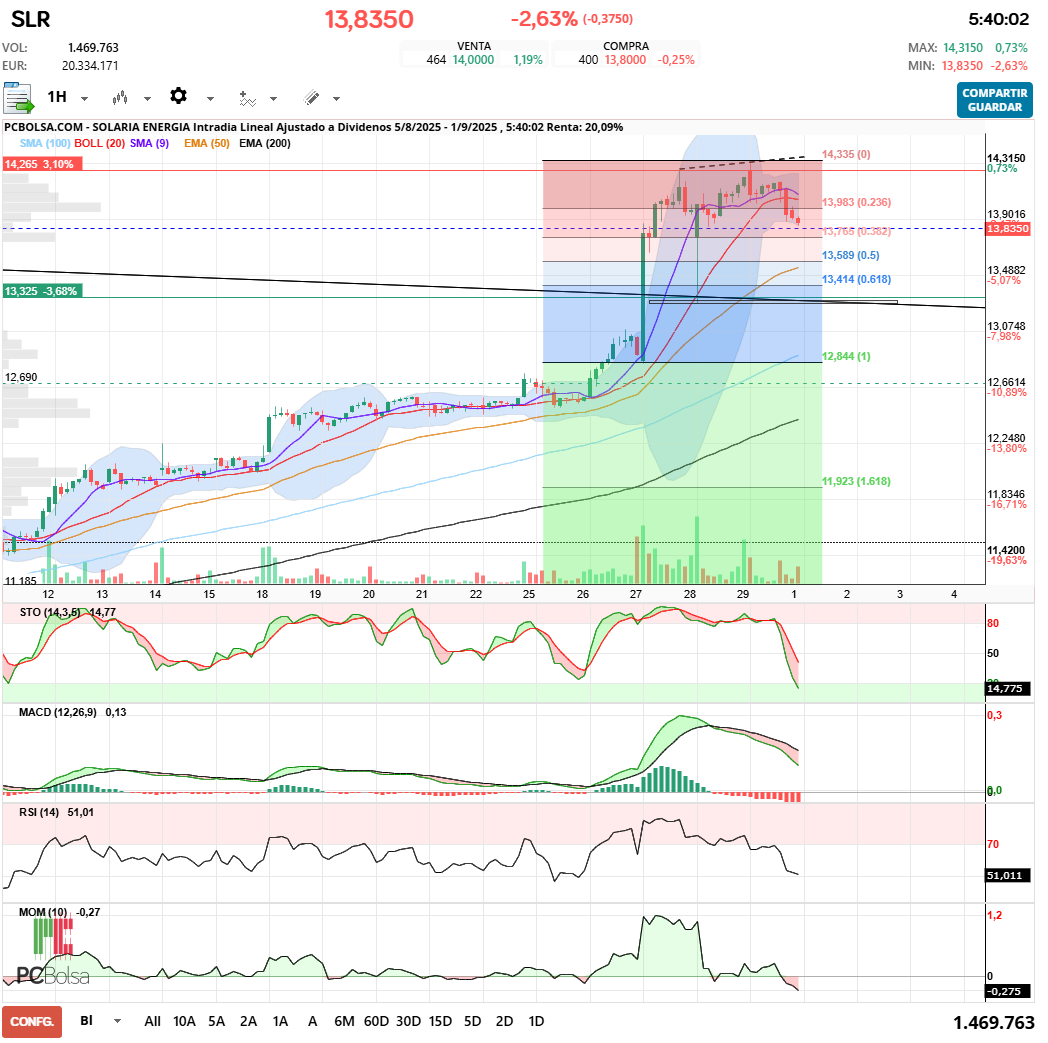Select the 60D time range
The width and height of the screenshot is (1048, 1043).
point(376,1021)
